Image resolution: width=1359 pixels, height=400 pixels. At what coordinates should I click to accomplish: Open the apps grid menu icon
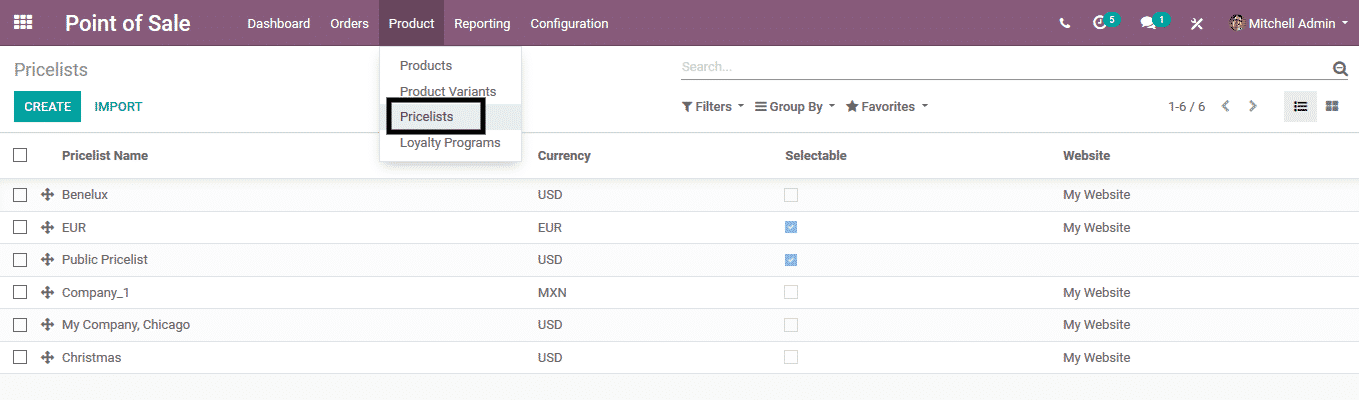pos(22,22)
